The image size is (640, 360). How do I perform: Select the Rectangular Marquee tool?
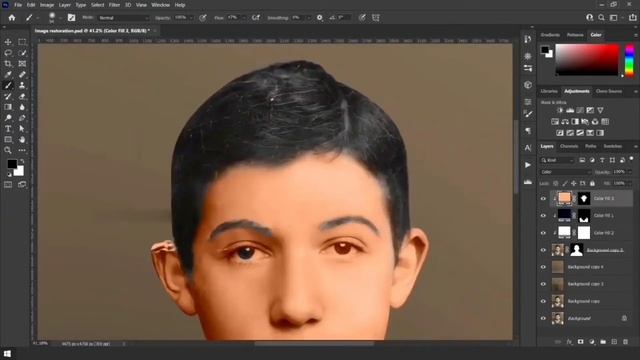22,42
